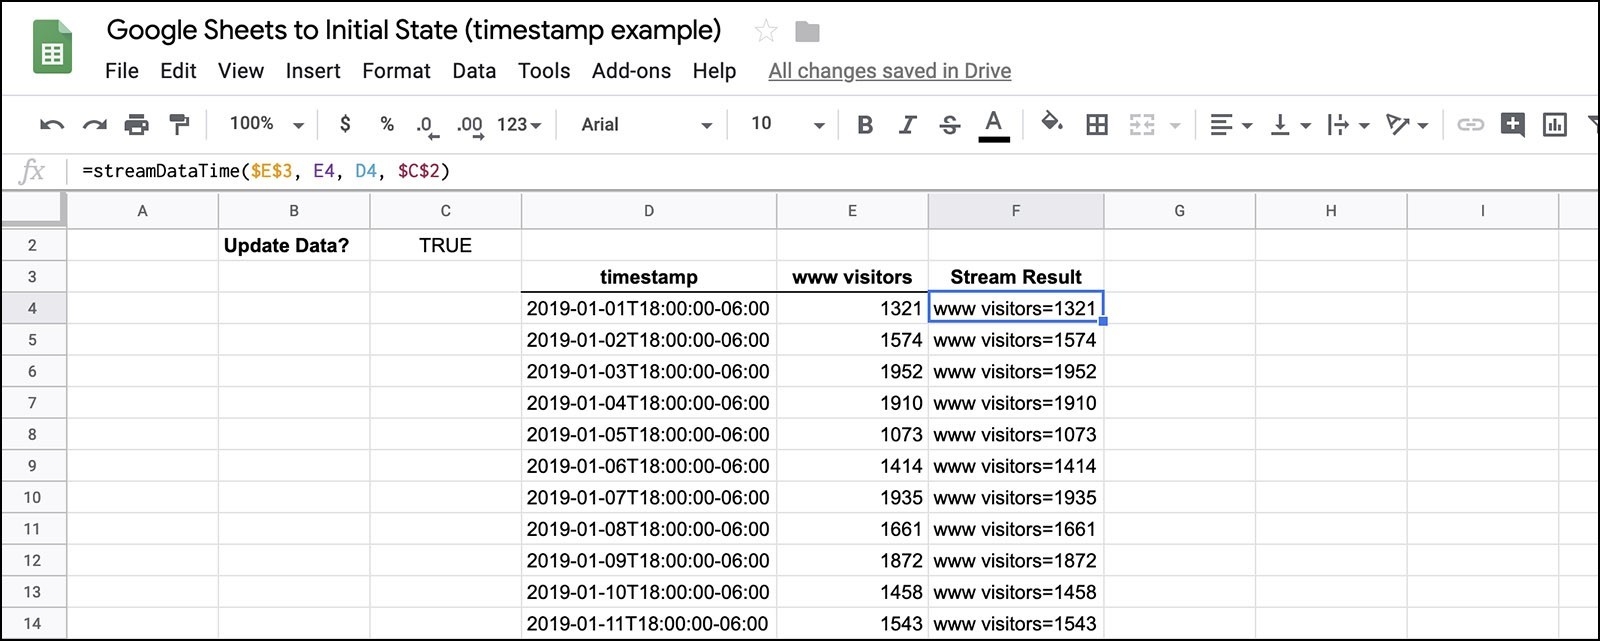Open the Edit menu

pos(178,71)
